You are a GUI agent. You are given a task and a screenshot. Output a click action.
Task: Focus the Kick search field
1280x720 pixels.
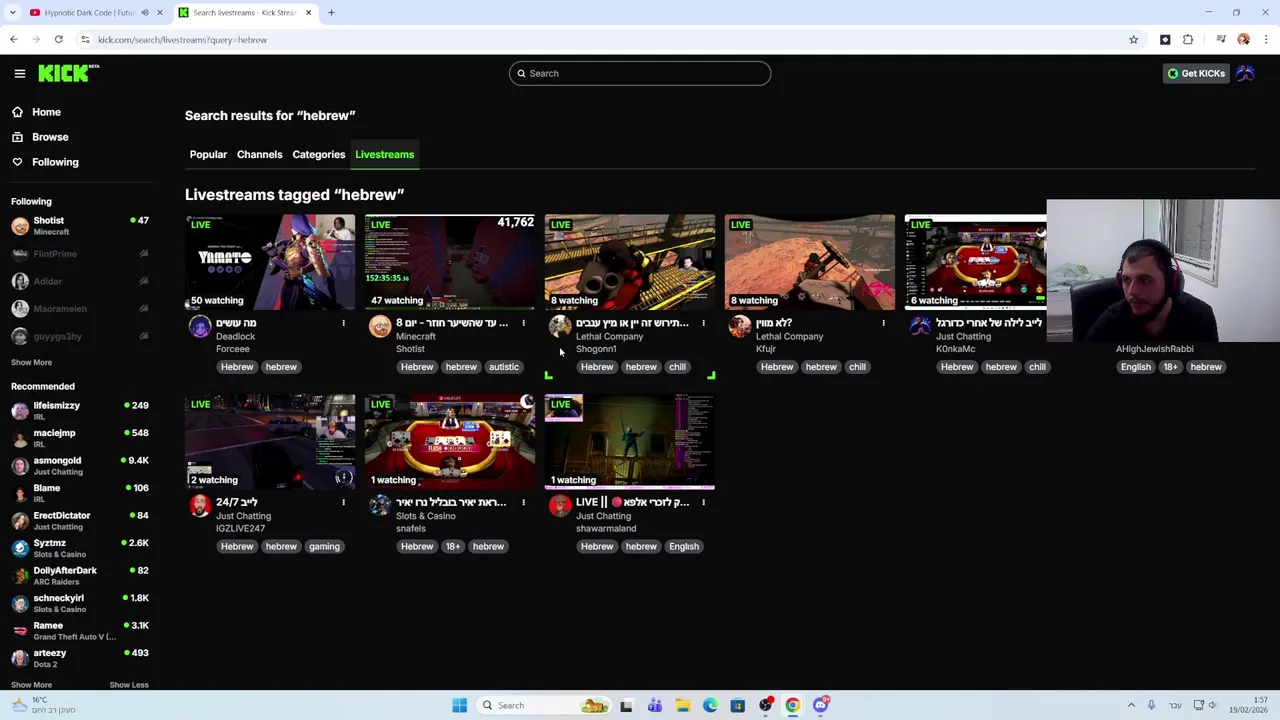[640, 73]
